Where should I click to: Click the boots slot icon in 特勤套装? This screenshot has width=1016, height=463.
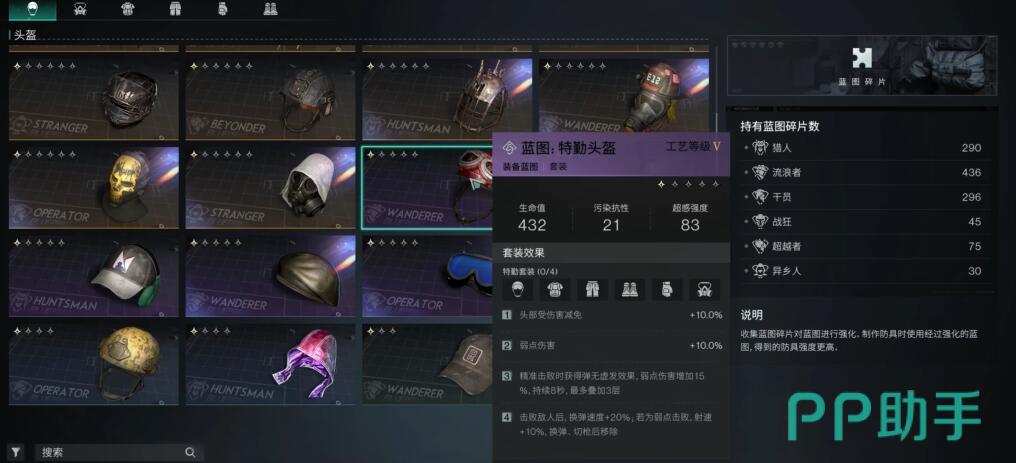pyautogui.click(x=629, y=289)
